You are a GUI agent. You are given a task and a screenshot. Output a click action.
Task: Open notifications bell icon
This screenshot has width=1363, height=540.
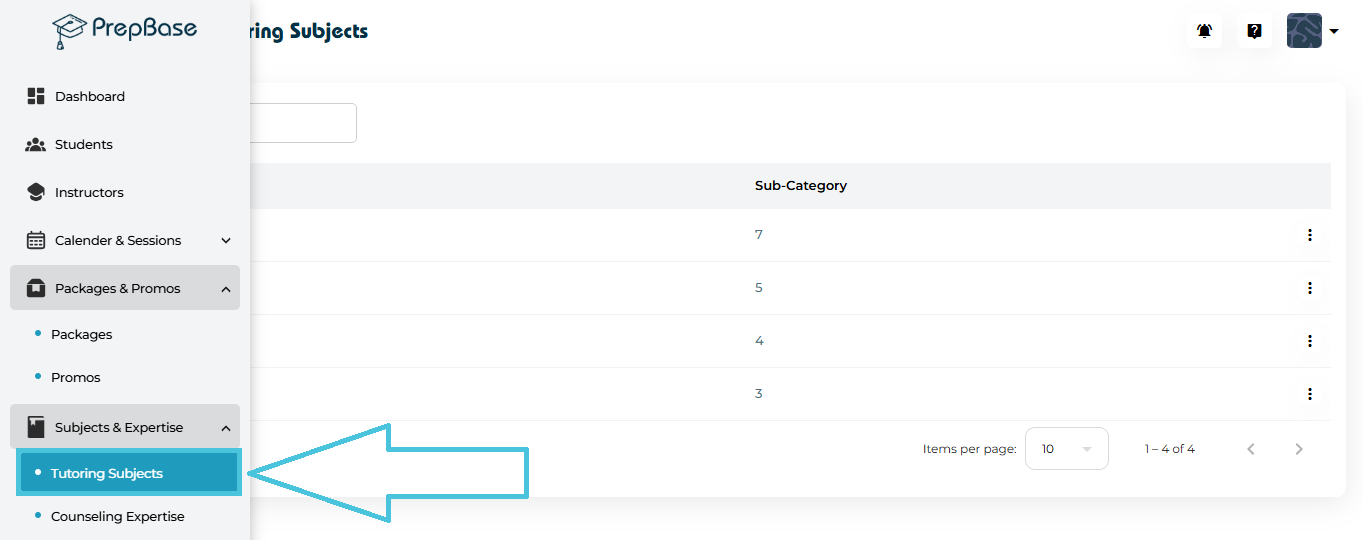tap(1204, 31)
